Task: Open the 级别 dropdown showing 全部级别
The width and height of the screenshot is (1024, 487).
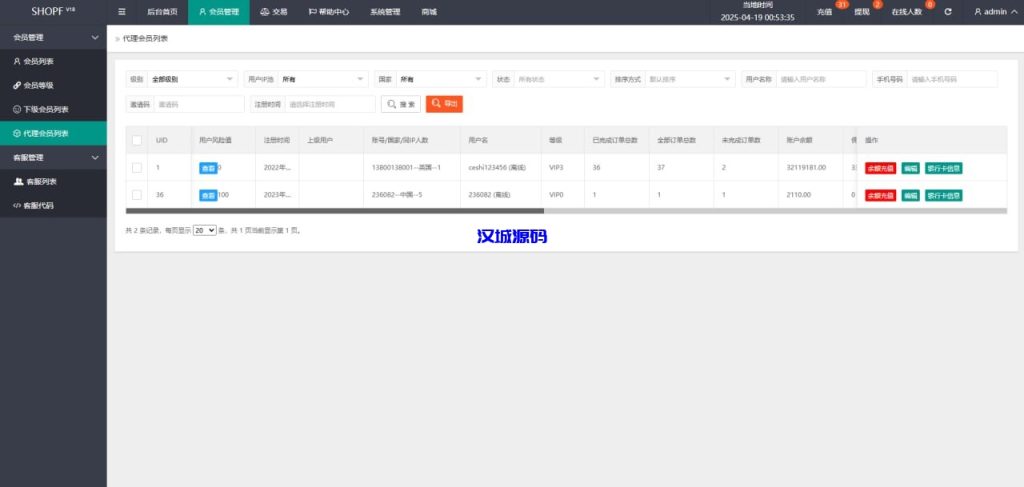Action: click(x=193, y=79)
